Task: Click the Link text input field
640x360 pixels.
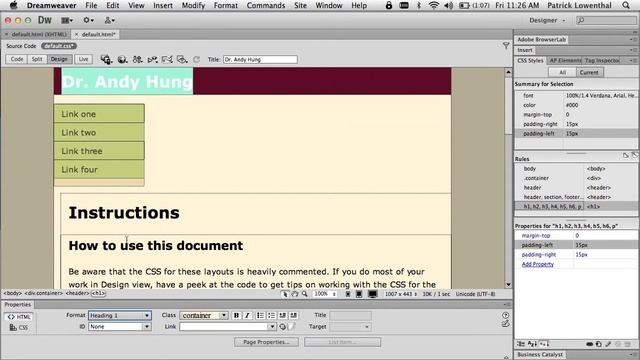Action: pyautogui.click(x=223, y=327)
